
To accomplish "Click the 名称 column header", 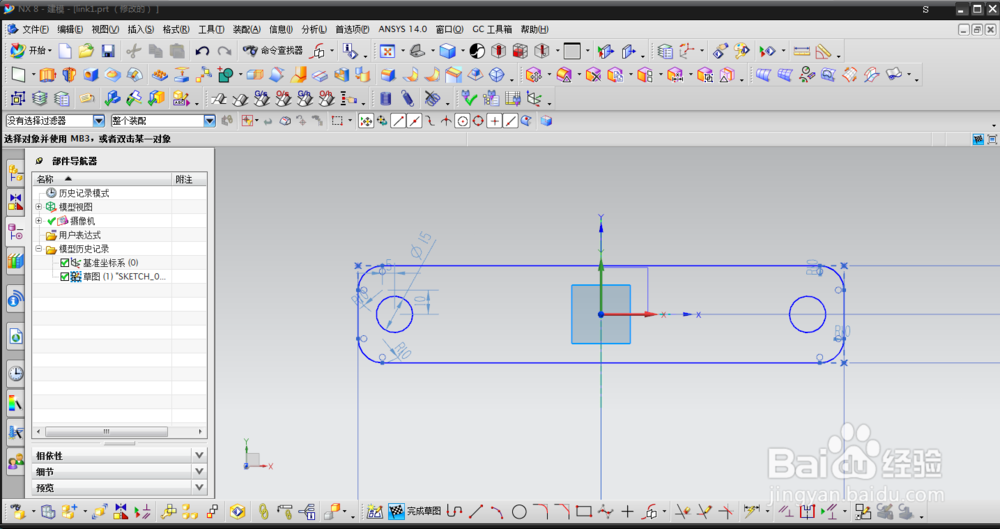I will [102, 179].
